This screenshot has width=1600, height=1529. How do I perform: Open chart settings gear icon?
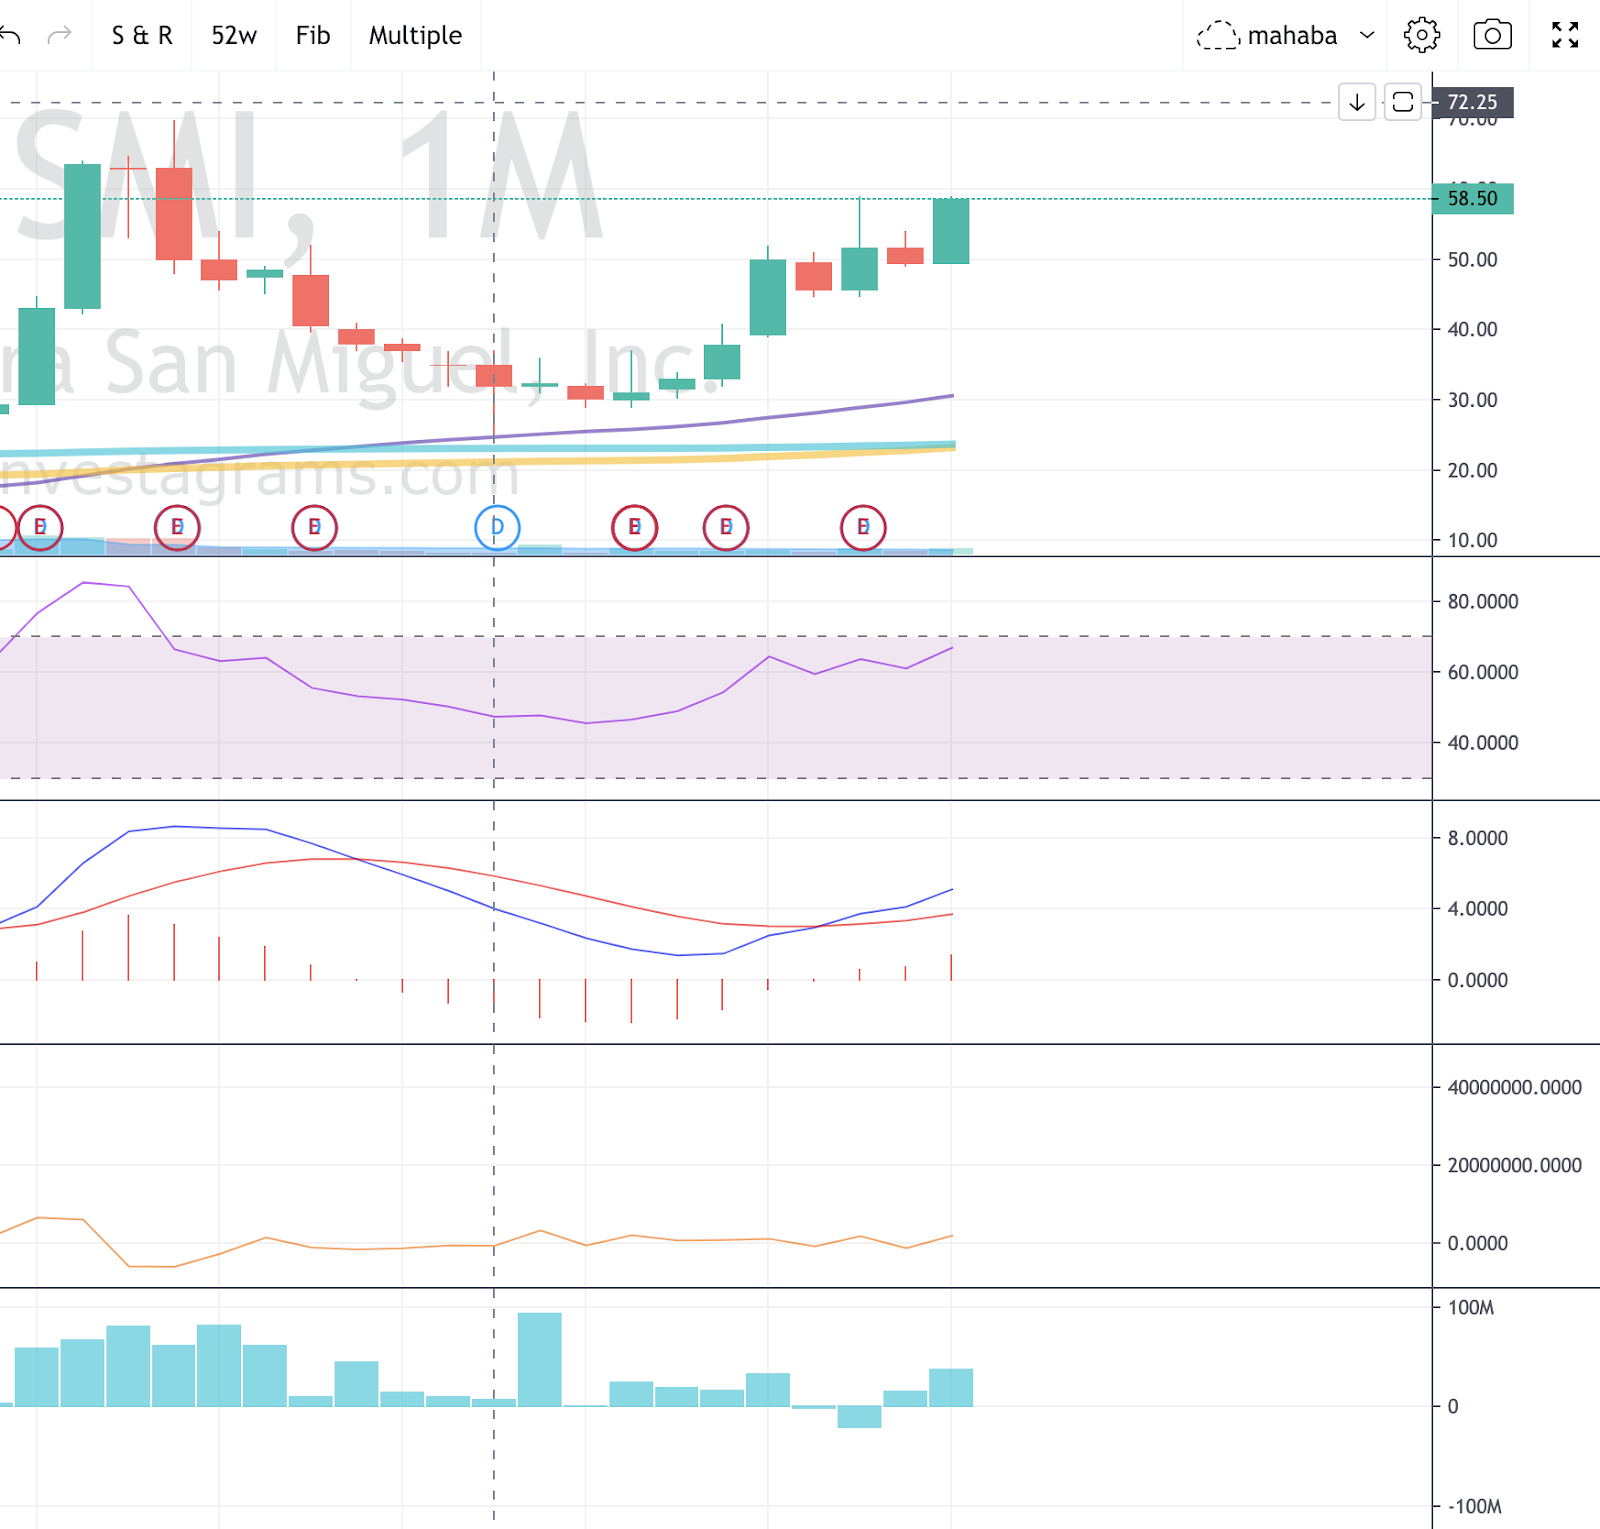click(1422, 36)
